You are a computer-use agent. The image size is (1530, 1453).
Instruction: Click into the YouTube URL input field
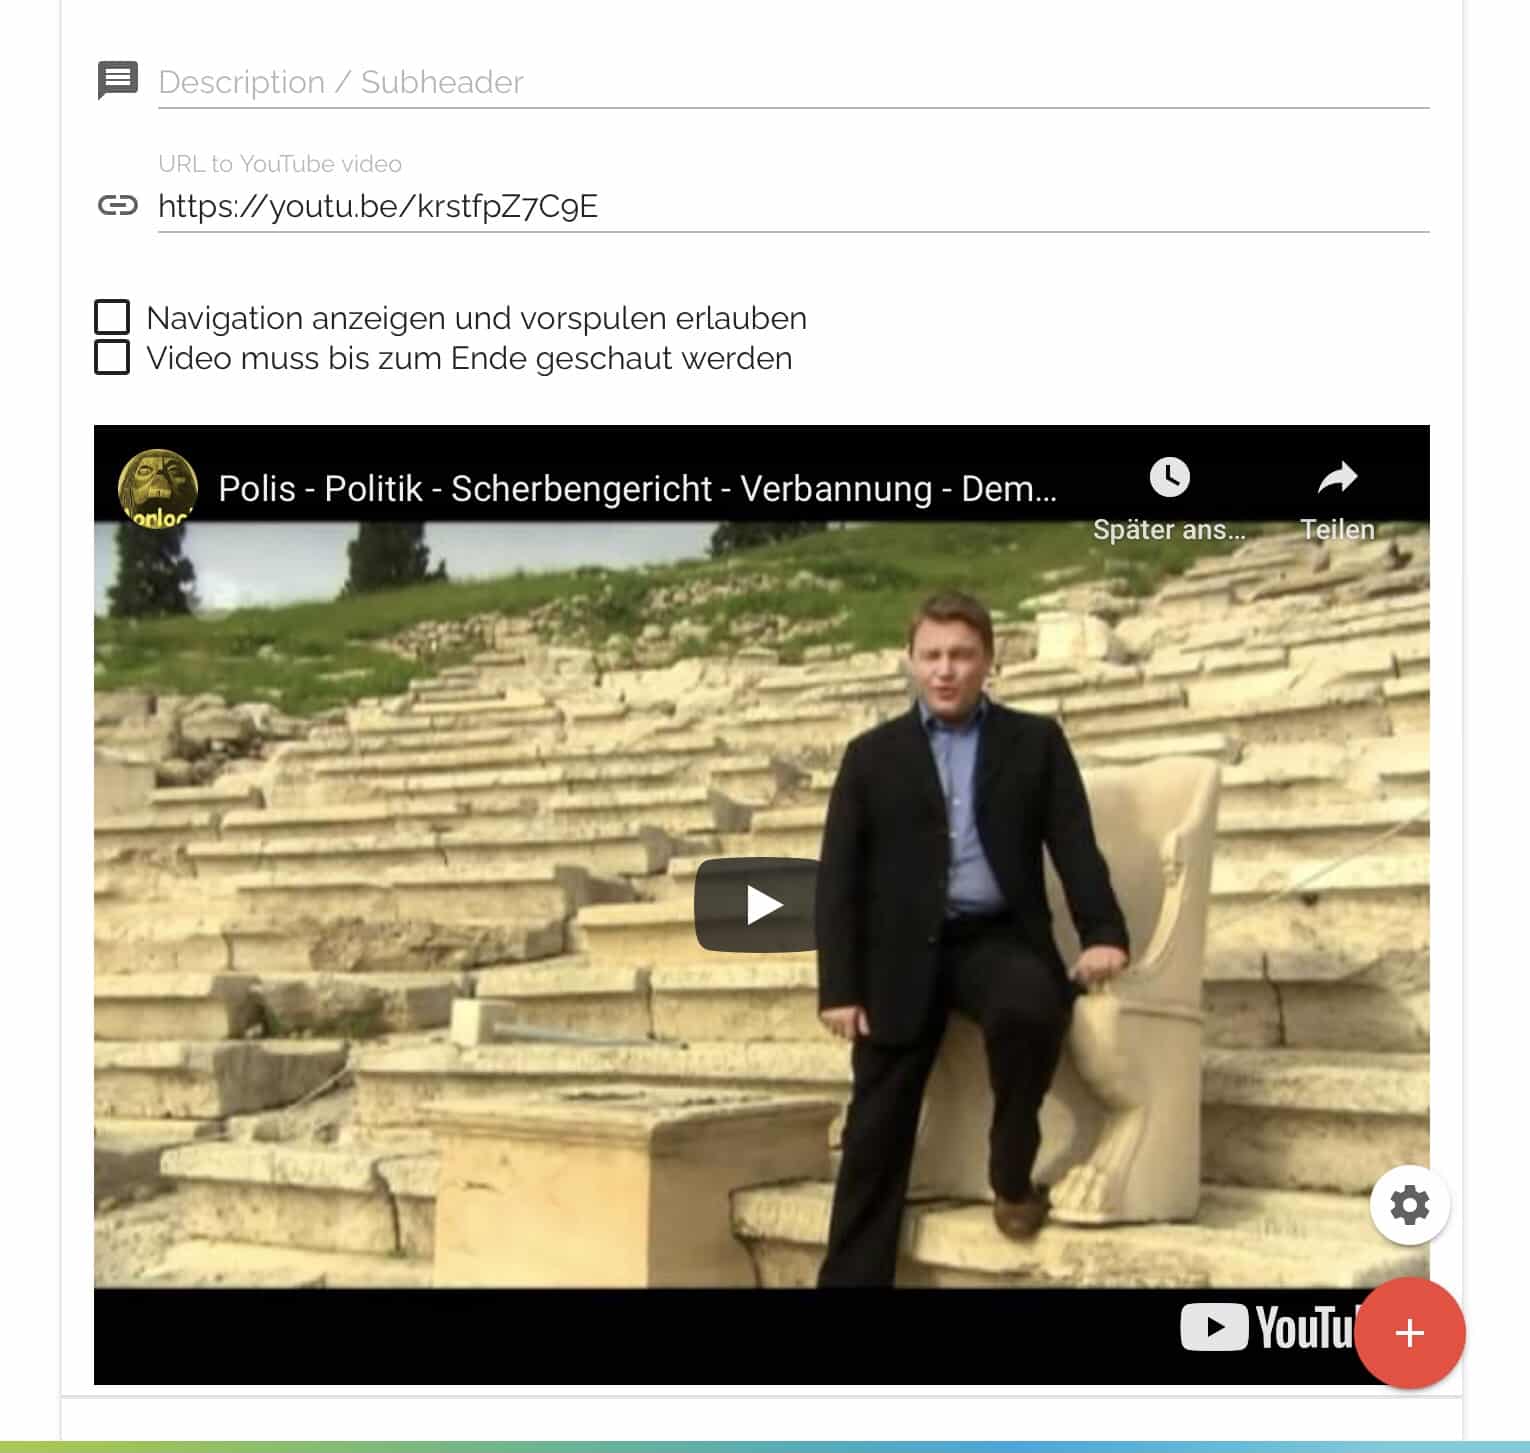[x=793, y=206]
